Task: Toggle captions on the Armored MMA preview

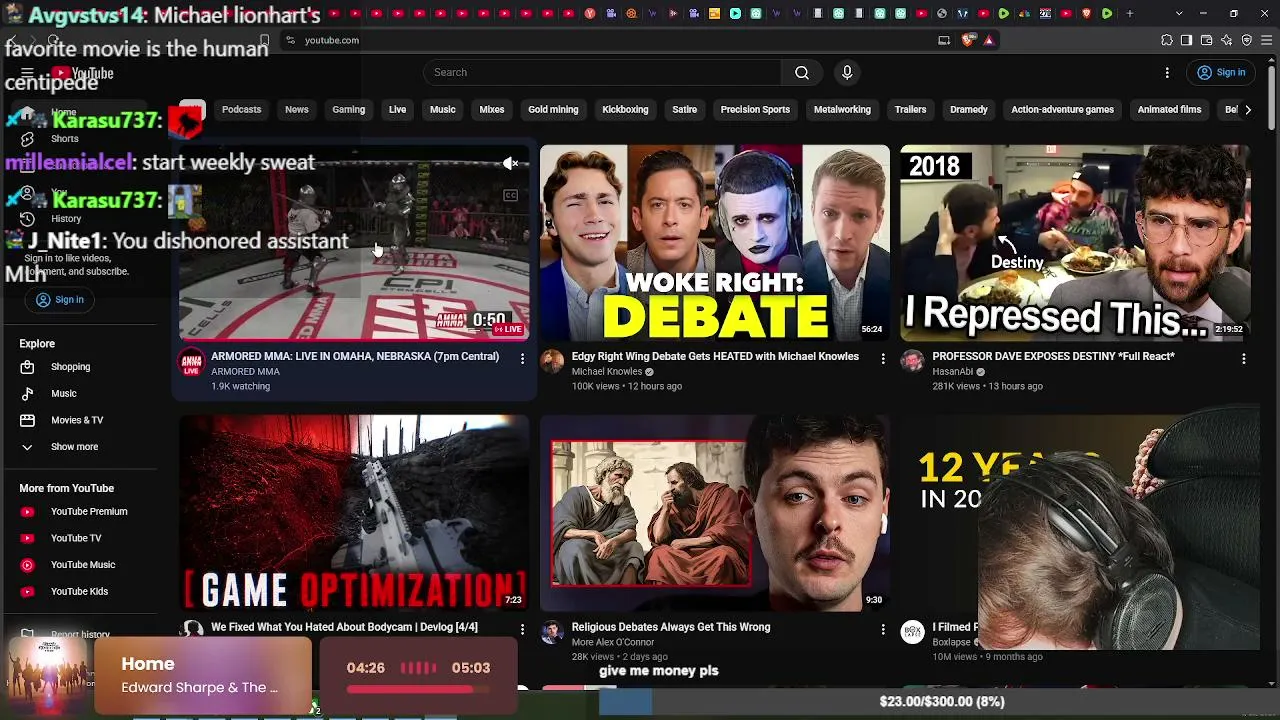Action: (x=510, y=196)
